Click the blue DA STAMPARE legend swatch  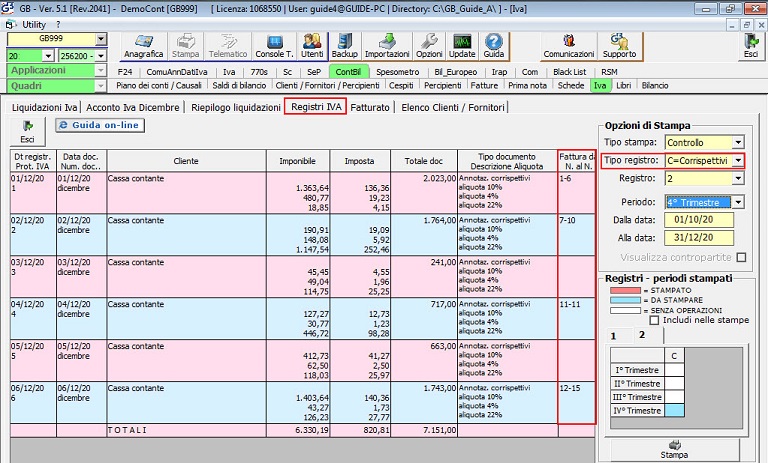coord(625,300)
